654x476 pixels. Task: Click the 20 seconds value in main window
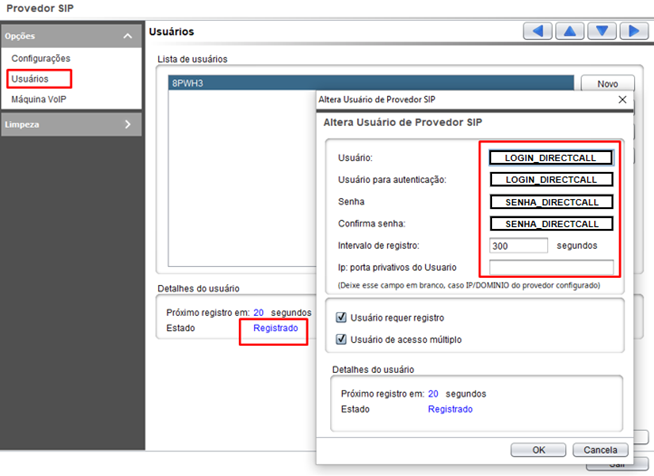pos(259,312)
